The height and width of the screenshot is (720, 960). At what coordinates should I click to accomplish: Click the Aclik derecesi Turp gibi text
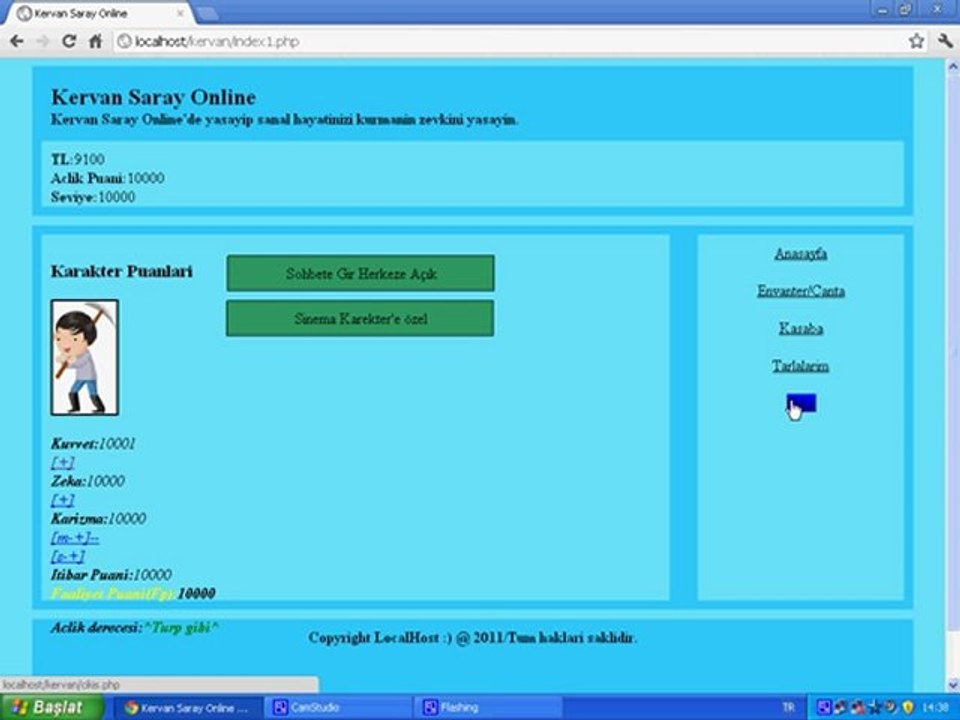(135, 628)
